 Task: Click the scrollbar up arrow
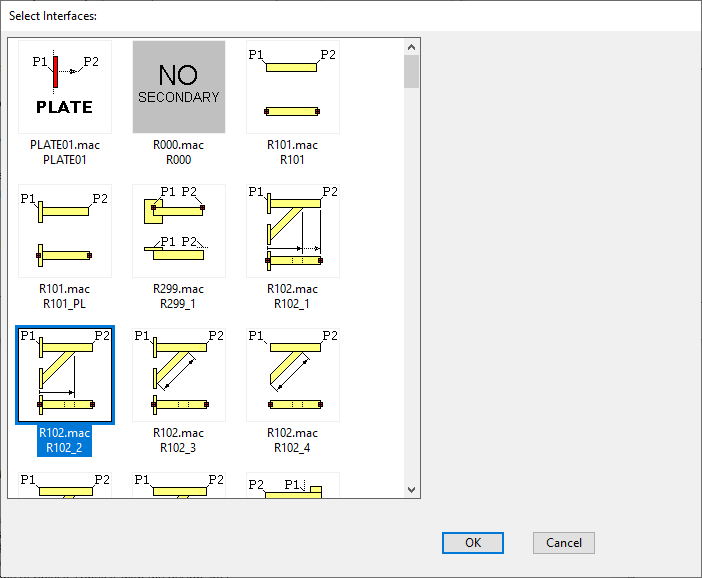point(411,46)
